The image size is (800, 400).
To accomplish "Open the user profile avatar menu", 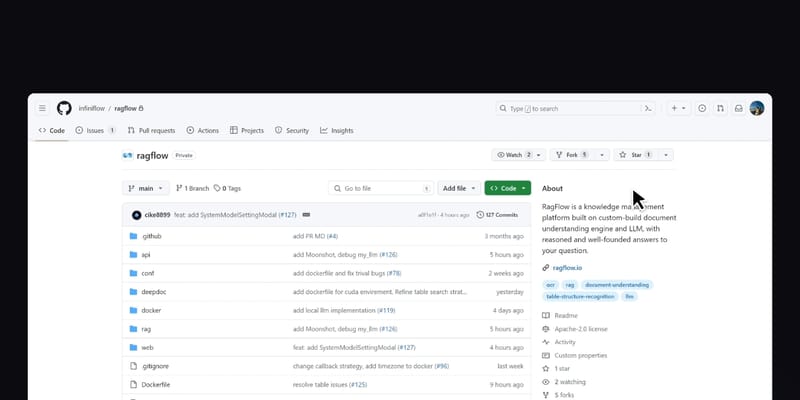I will (x=757, y=108).
